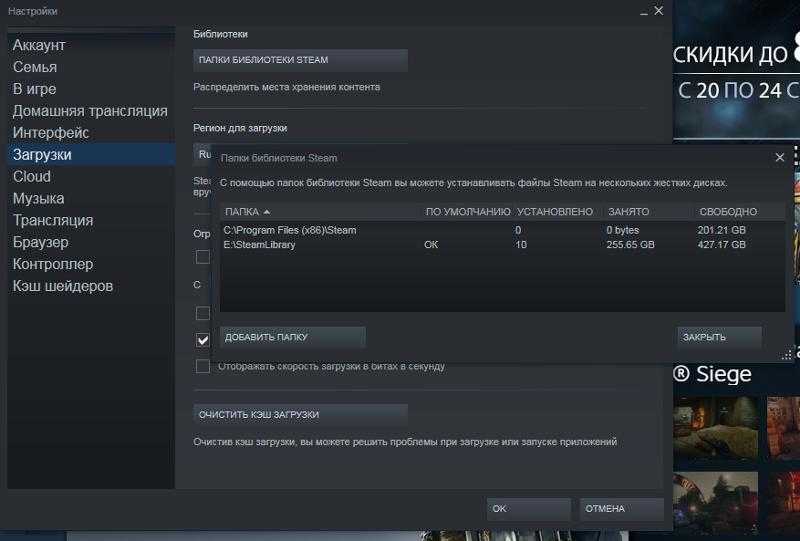Open the Аккаунт settings section
Screen dimensions: 800x541
(39, 45)
